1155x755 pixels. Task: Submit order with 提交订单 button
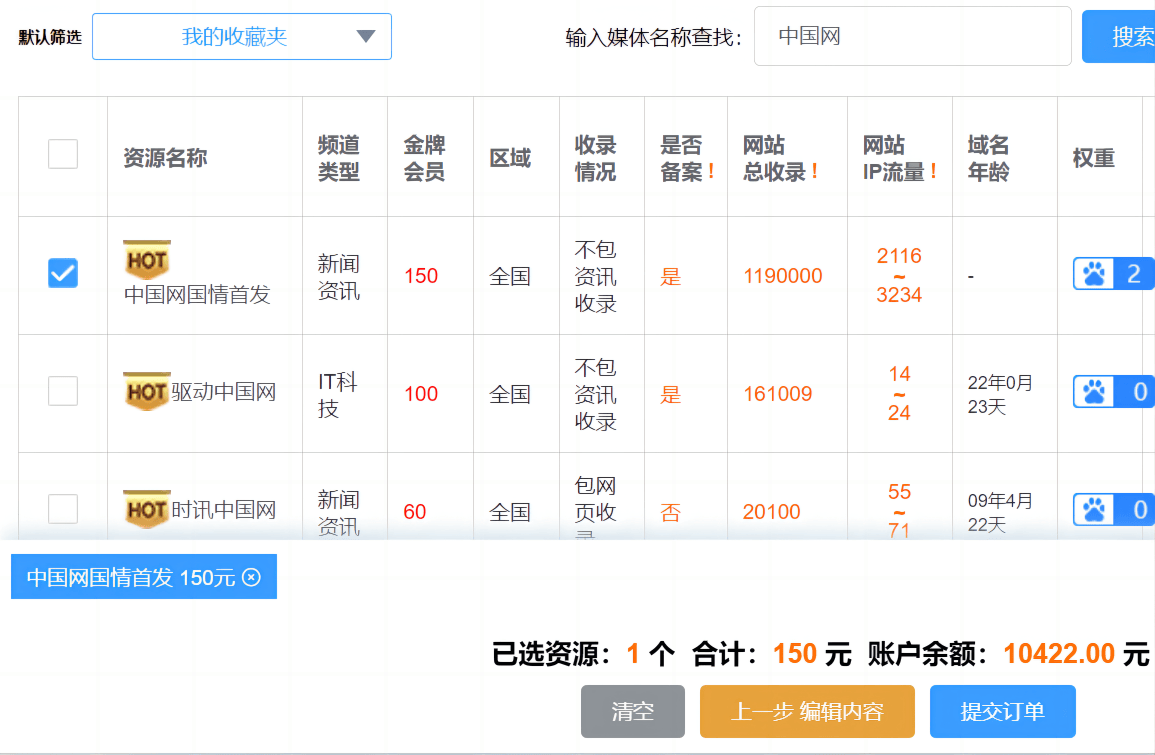(x=1003, y=712)
